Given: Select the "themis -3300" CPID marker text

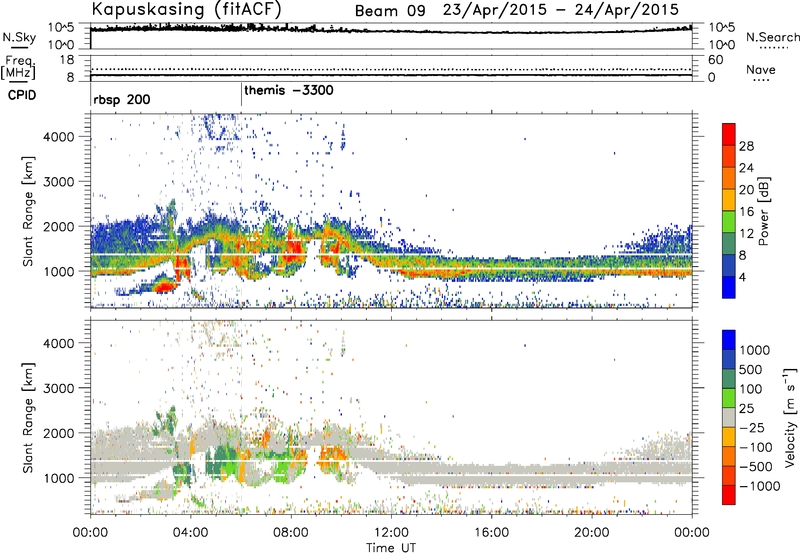Looking at the screenshot, I should [289, 90].
